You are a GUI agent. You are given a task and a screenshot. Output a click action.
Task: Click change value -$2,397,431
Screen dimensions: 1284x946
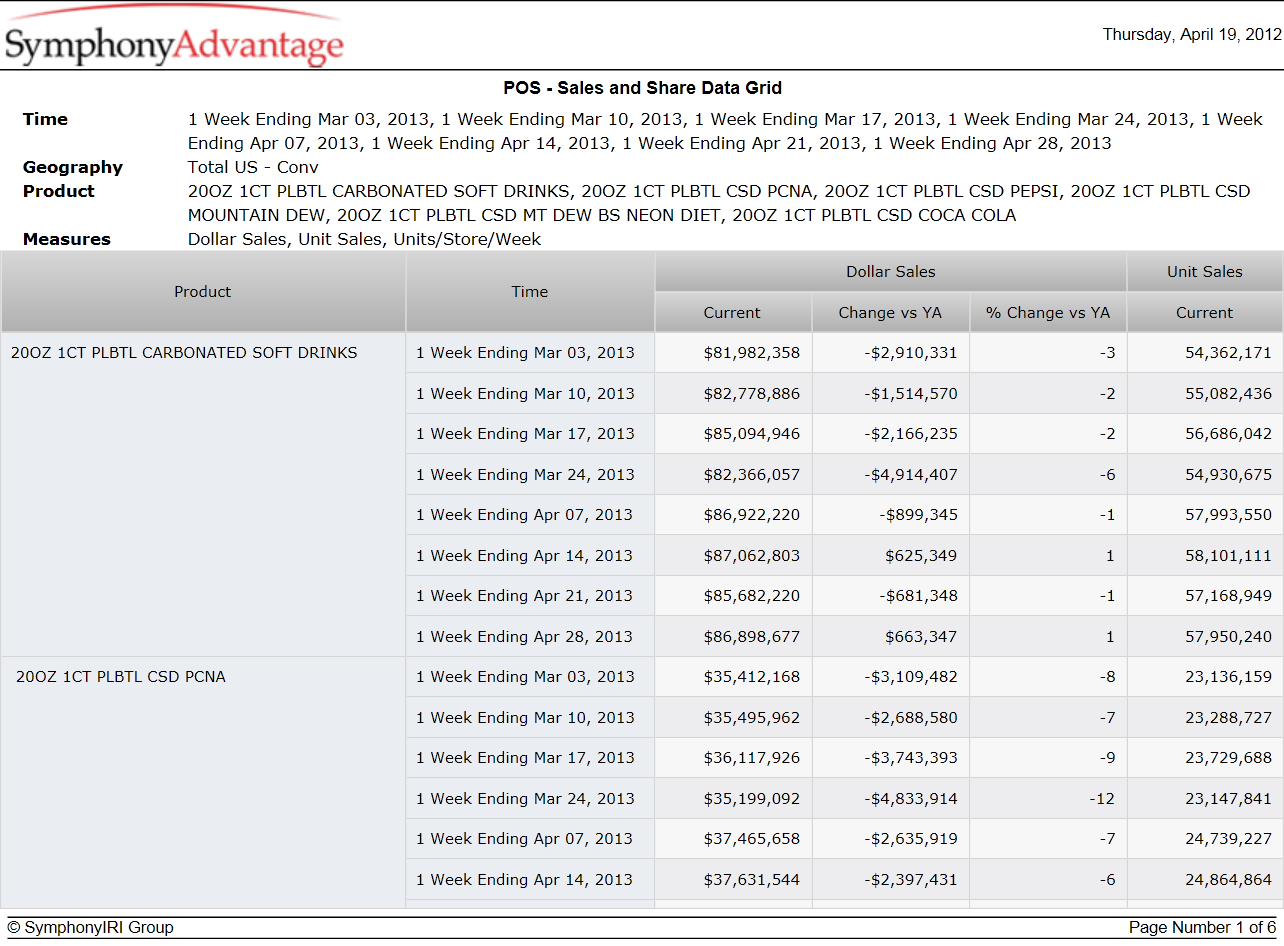point(911,880)
